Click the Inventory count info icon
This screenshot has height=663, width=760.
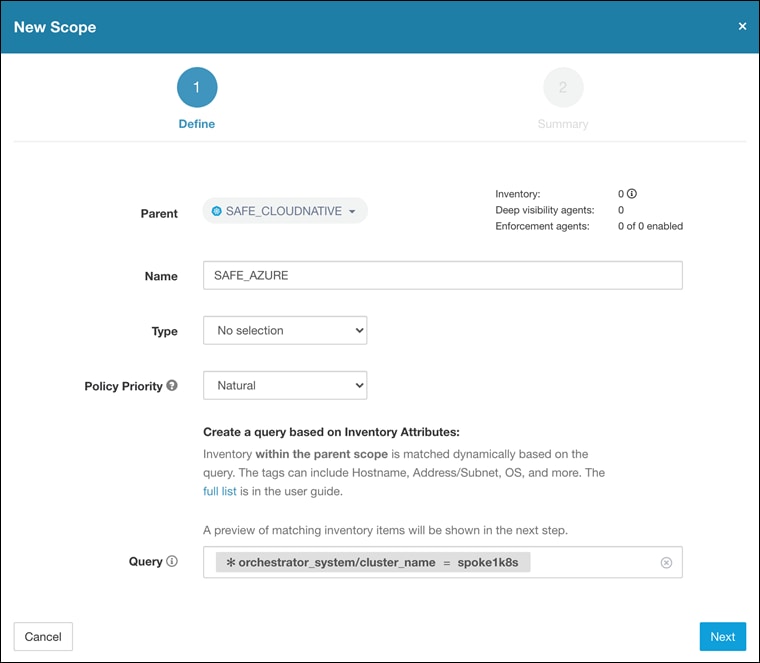click(632, 194)
